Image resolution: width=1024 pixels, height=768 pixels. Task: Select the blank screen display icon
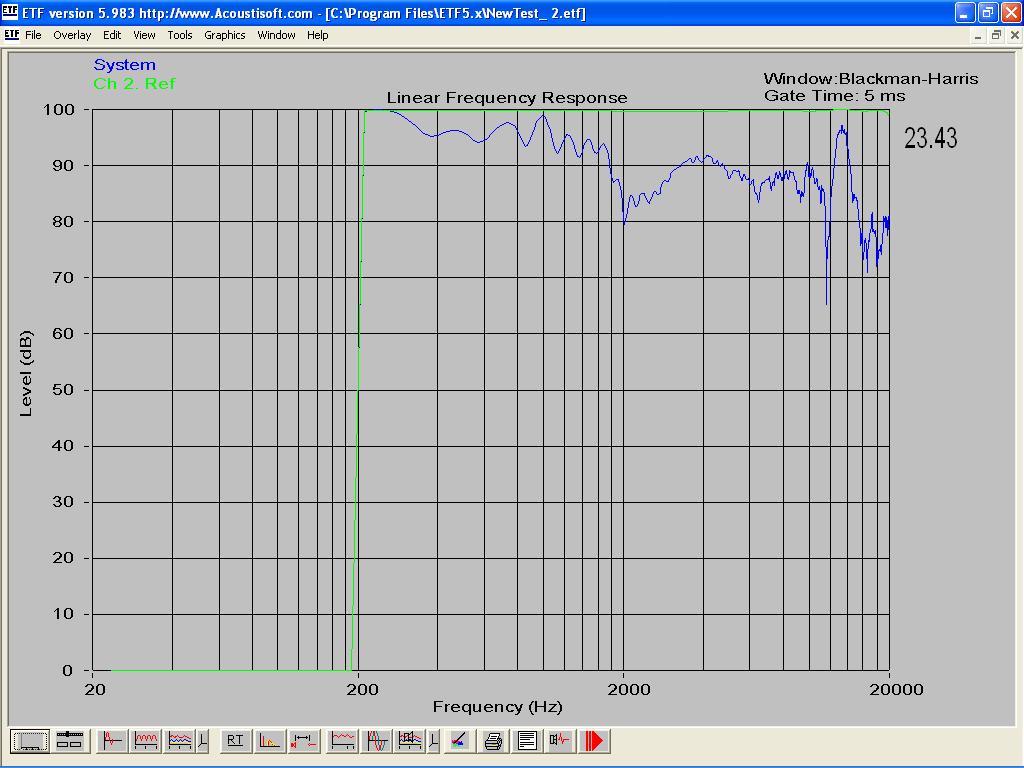30,741
